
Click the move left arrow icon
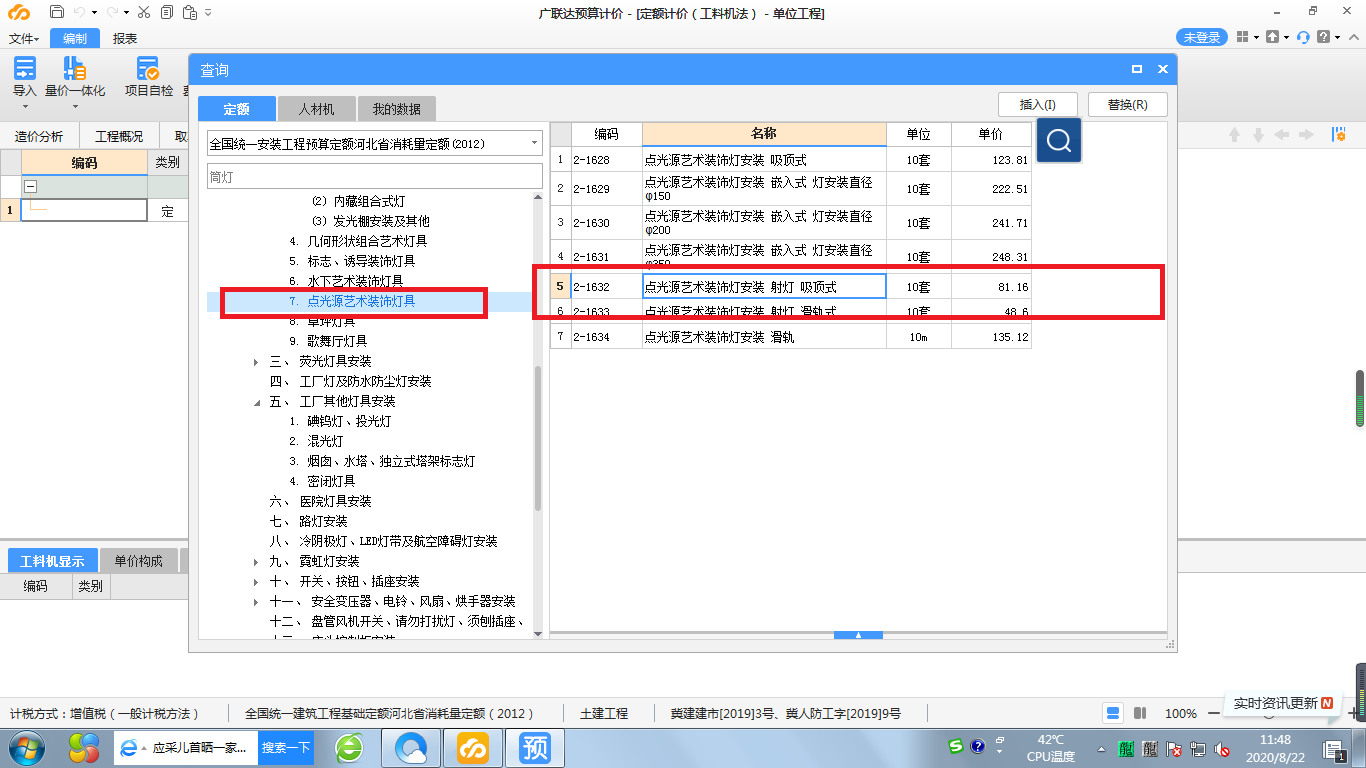(1282, 135)
